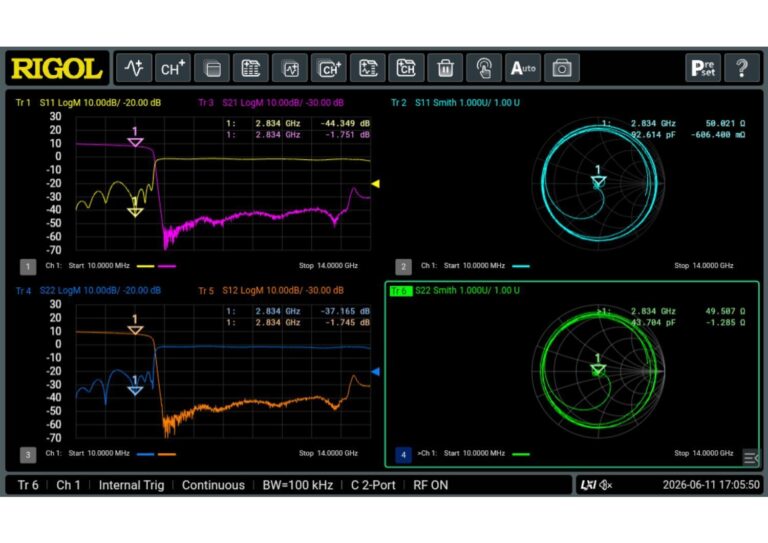Click the Auto scale icon
768x543 pixels.
(x=523, y=68)
